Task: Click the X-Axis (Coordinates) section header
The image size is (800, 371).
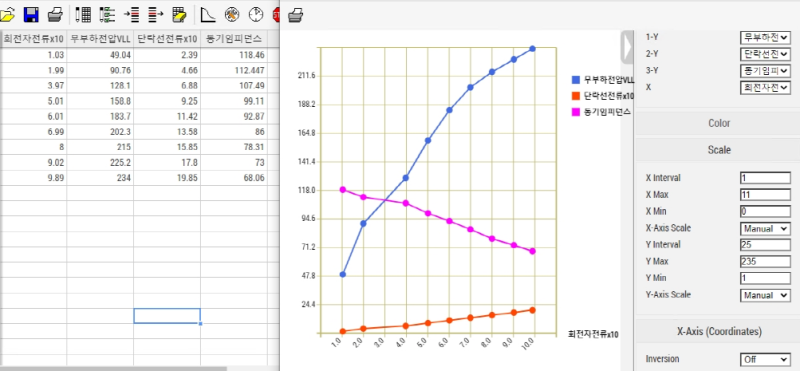Action: click(x=718, y=331)
